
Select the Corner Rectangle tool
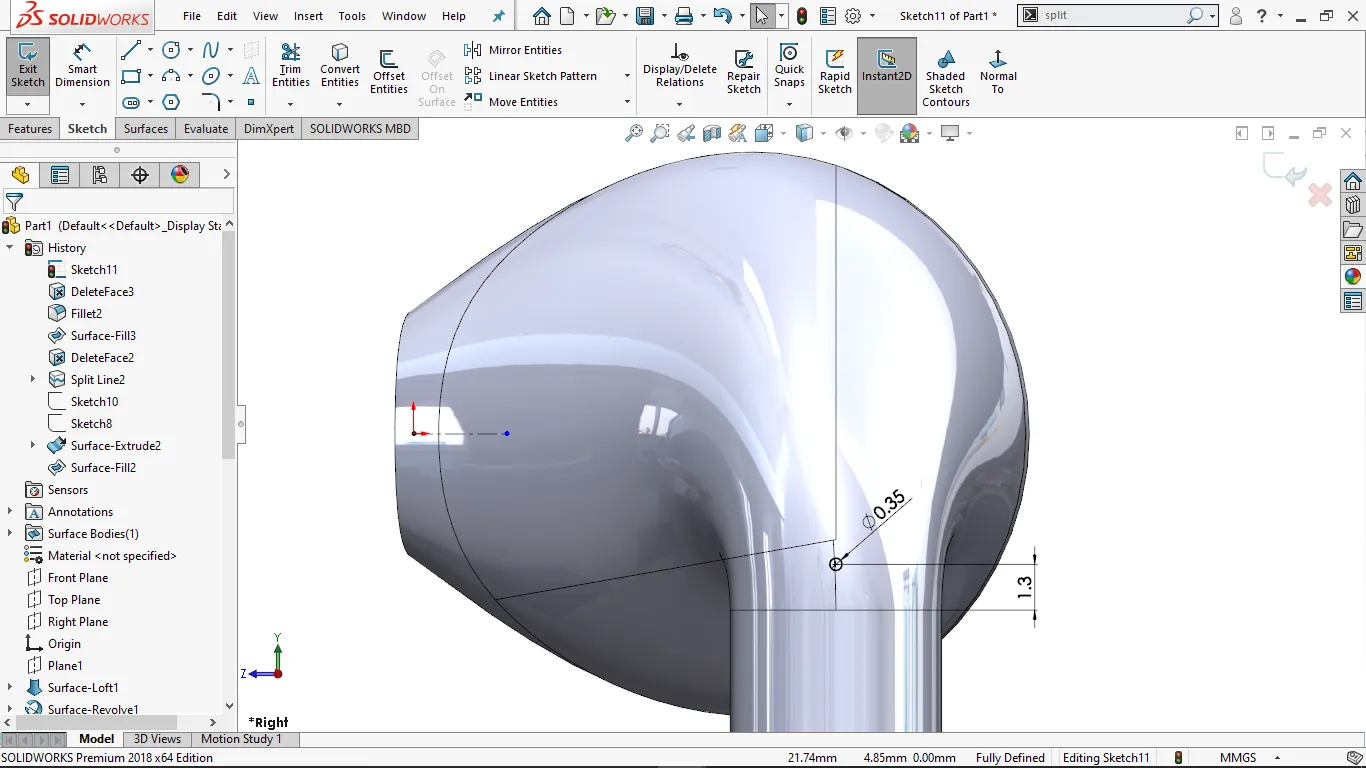pyautogui.click(x=130, y=76)
